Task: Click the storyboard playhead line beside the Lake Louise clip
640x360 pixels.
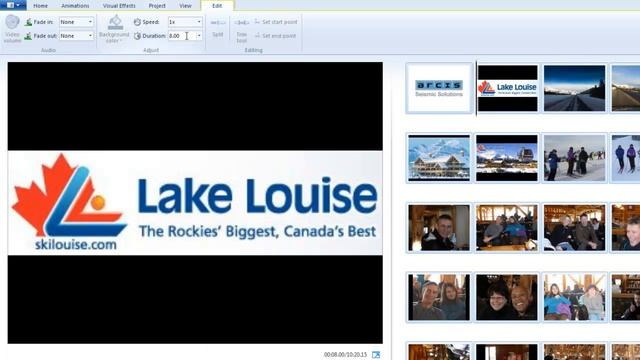Action: point(476,88)
